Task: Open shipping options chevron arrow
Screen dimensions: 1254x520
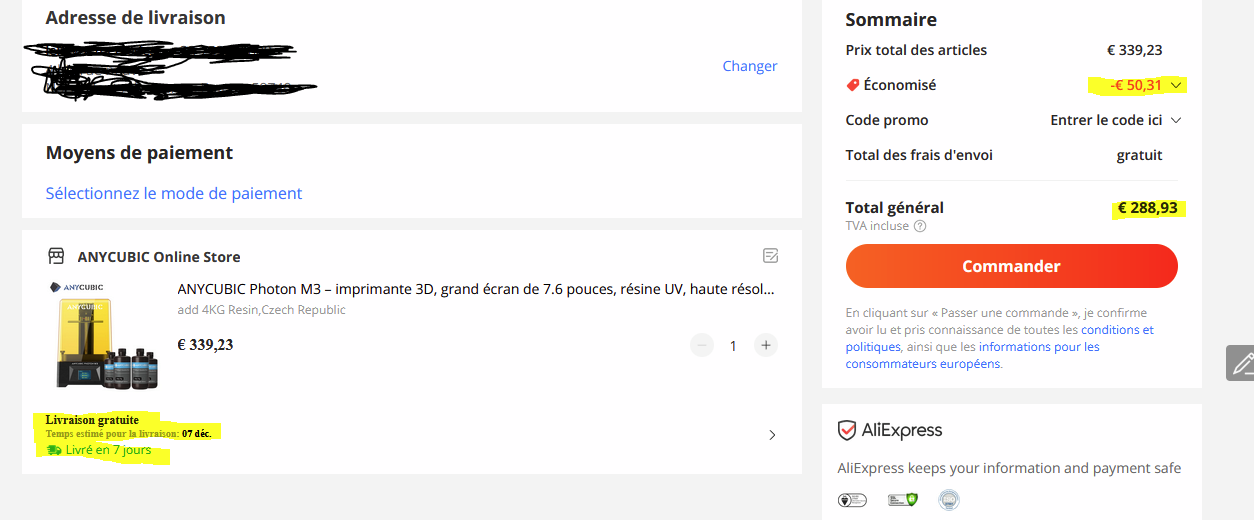Action: pos(772,435)
